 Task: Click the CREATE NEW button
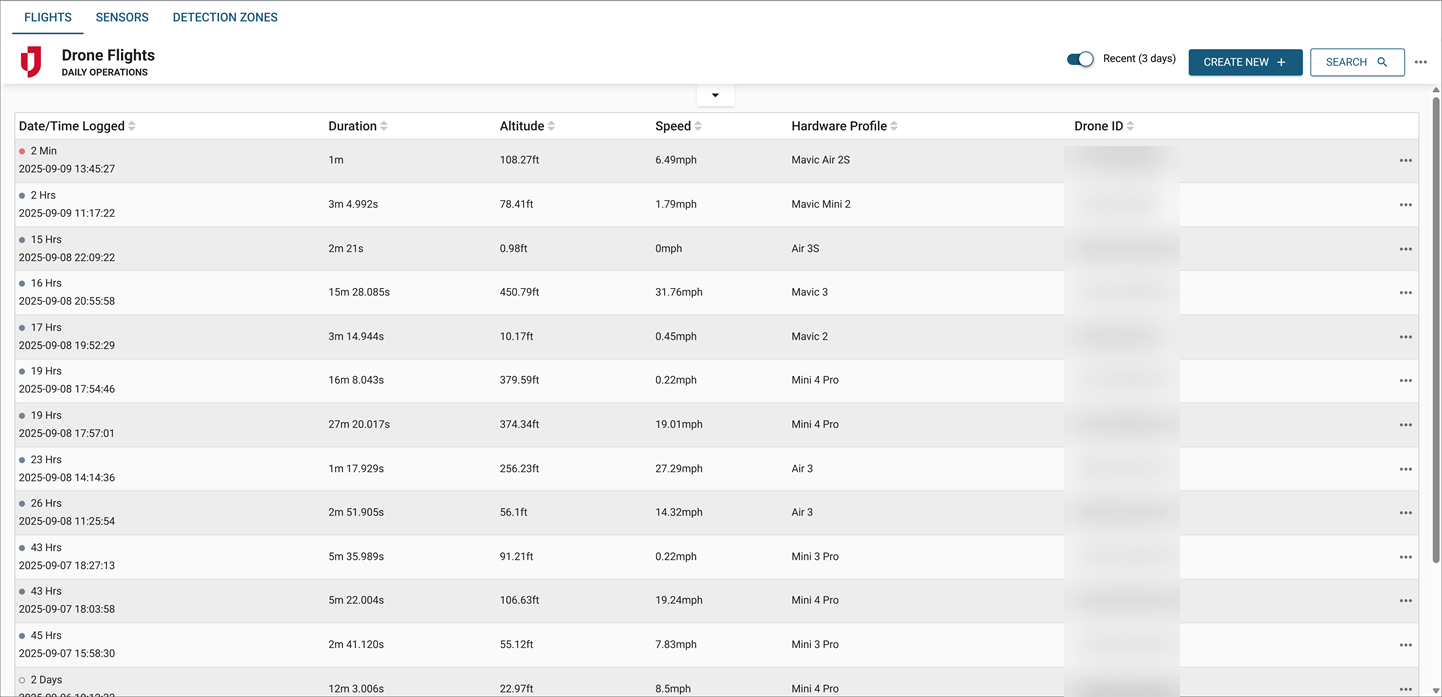[1245, 61]
